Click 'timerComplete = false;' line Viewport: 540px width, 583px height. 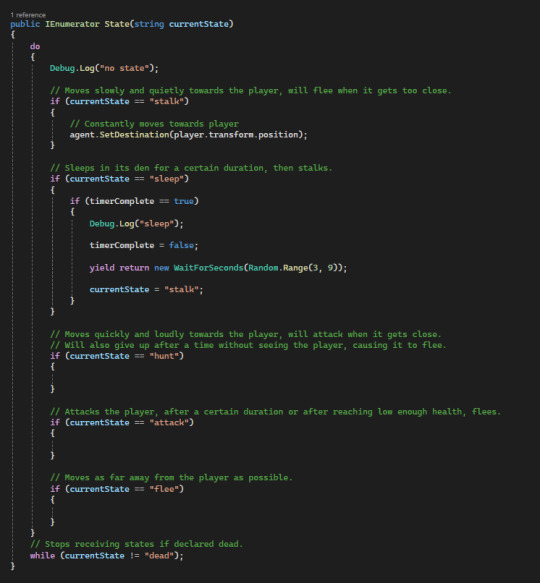point(144,245)
